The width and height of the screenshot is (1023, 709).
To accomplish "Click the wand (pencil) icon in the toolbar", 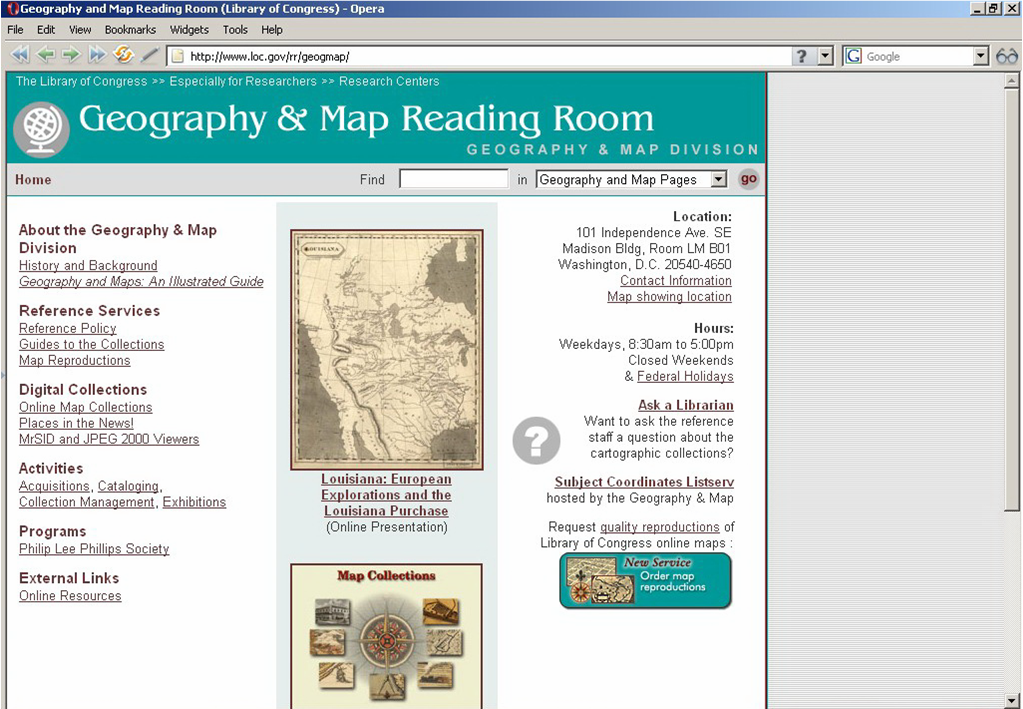I will coord(150,56).
